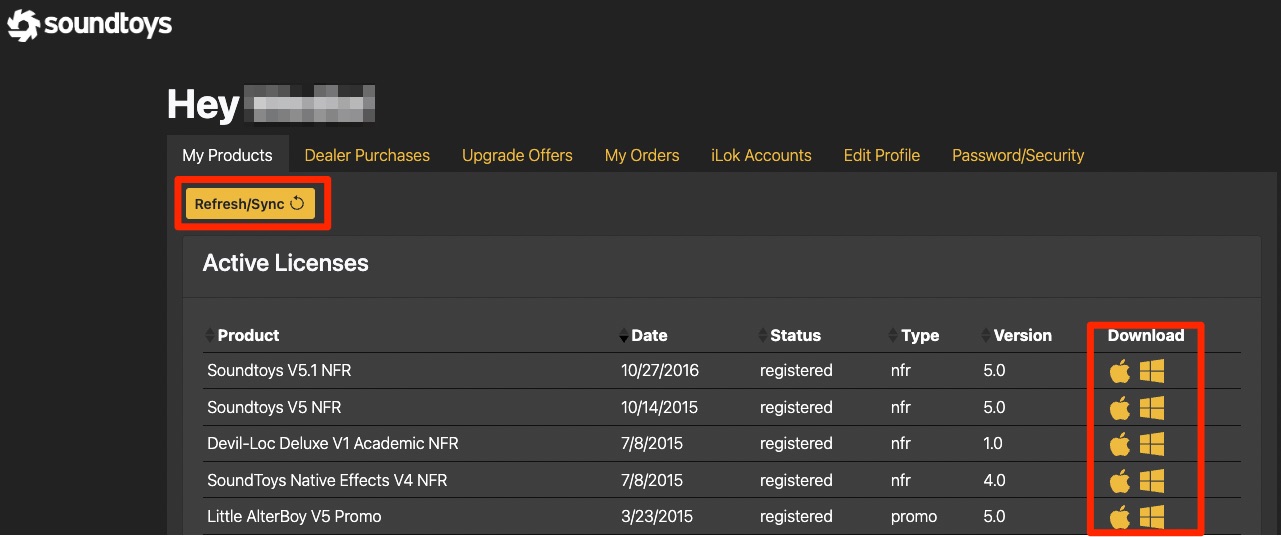
Task: Download Mac installer for Soundtoys V5 NFR
Action: 1120,408
